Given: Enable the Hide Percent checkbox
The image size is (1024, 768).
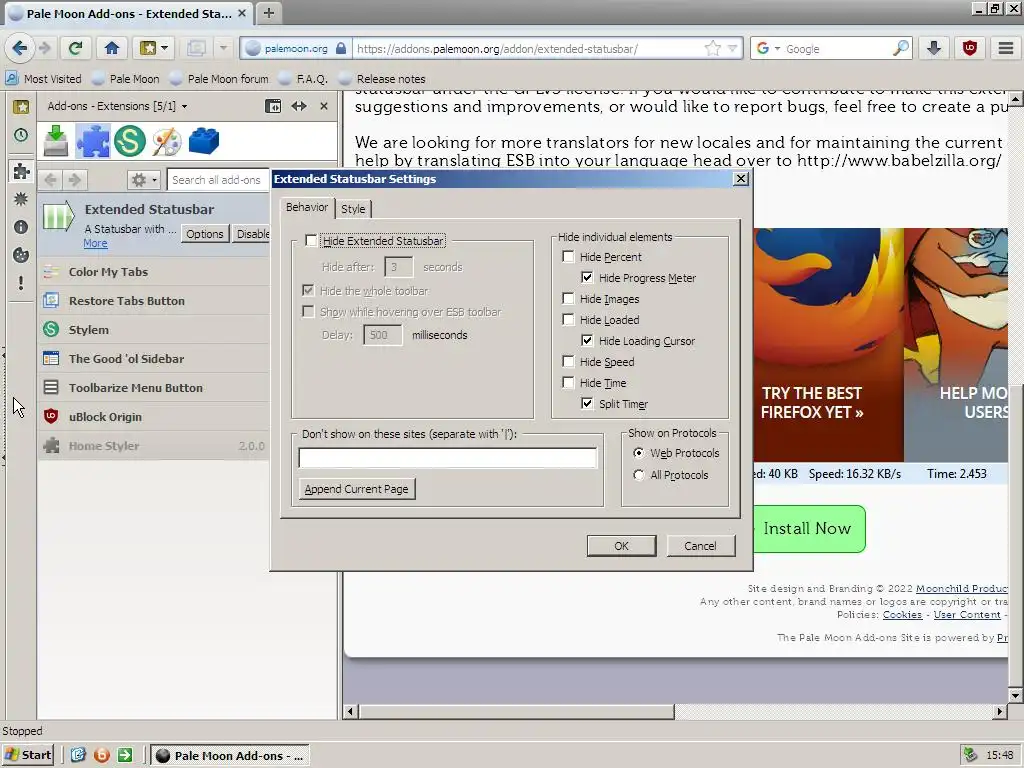Looking at the screenshot, I should (x=568, y=257).
